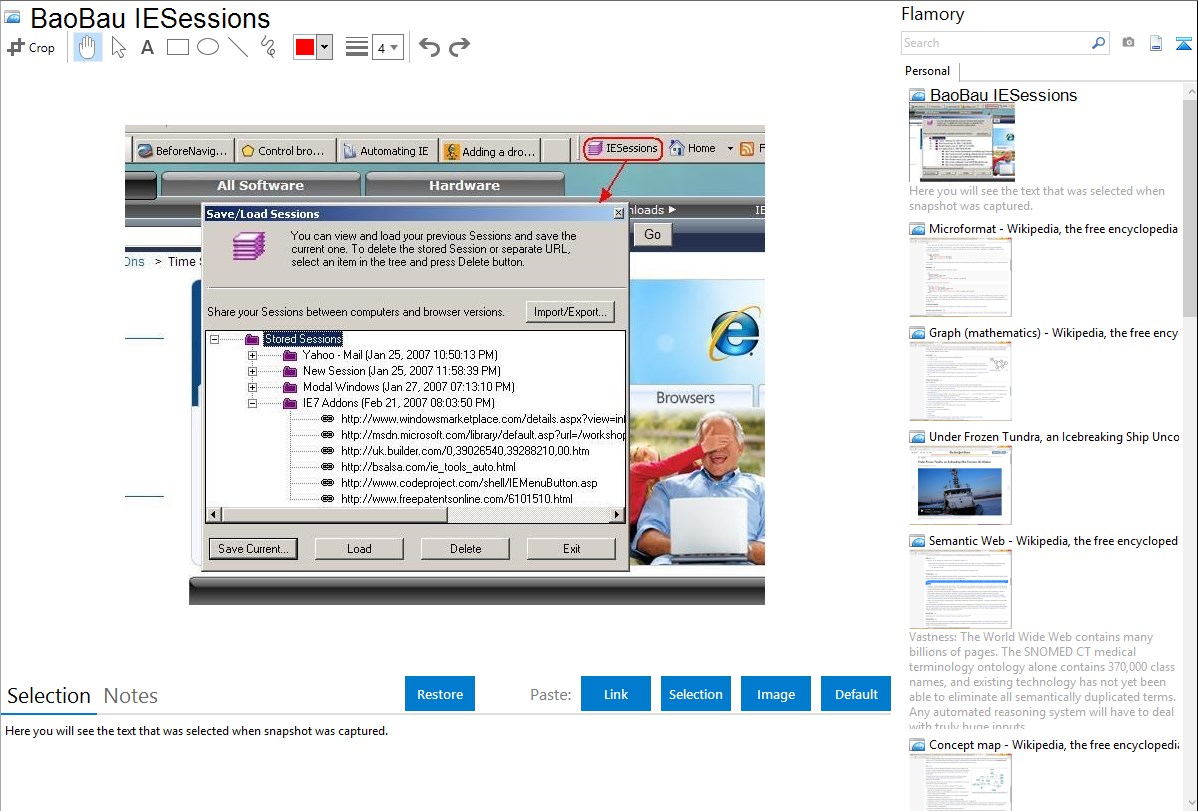1198x811 pixels.
Task: Open the Automating IE browser tab
Action: [x=387, y=151]
